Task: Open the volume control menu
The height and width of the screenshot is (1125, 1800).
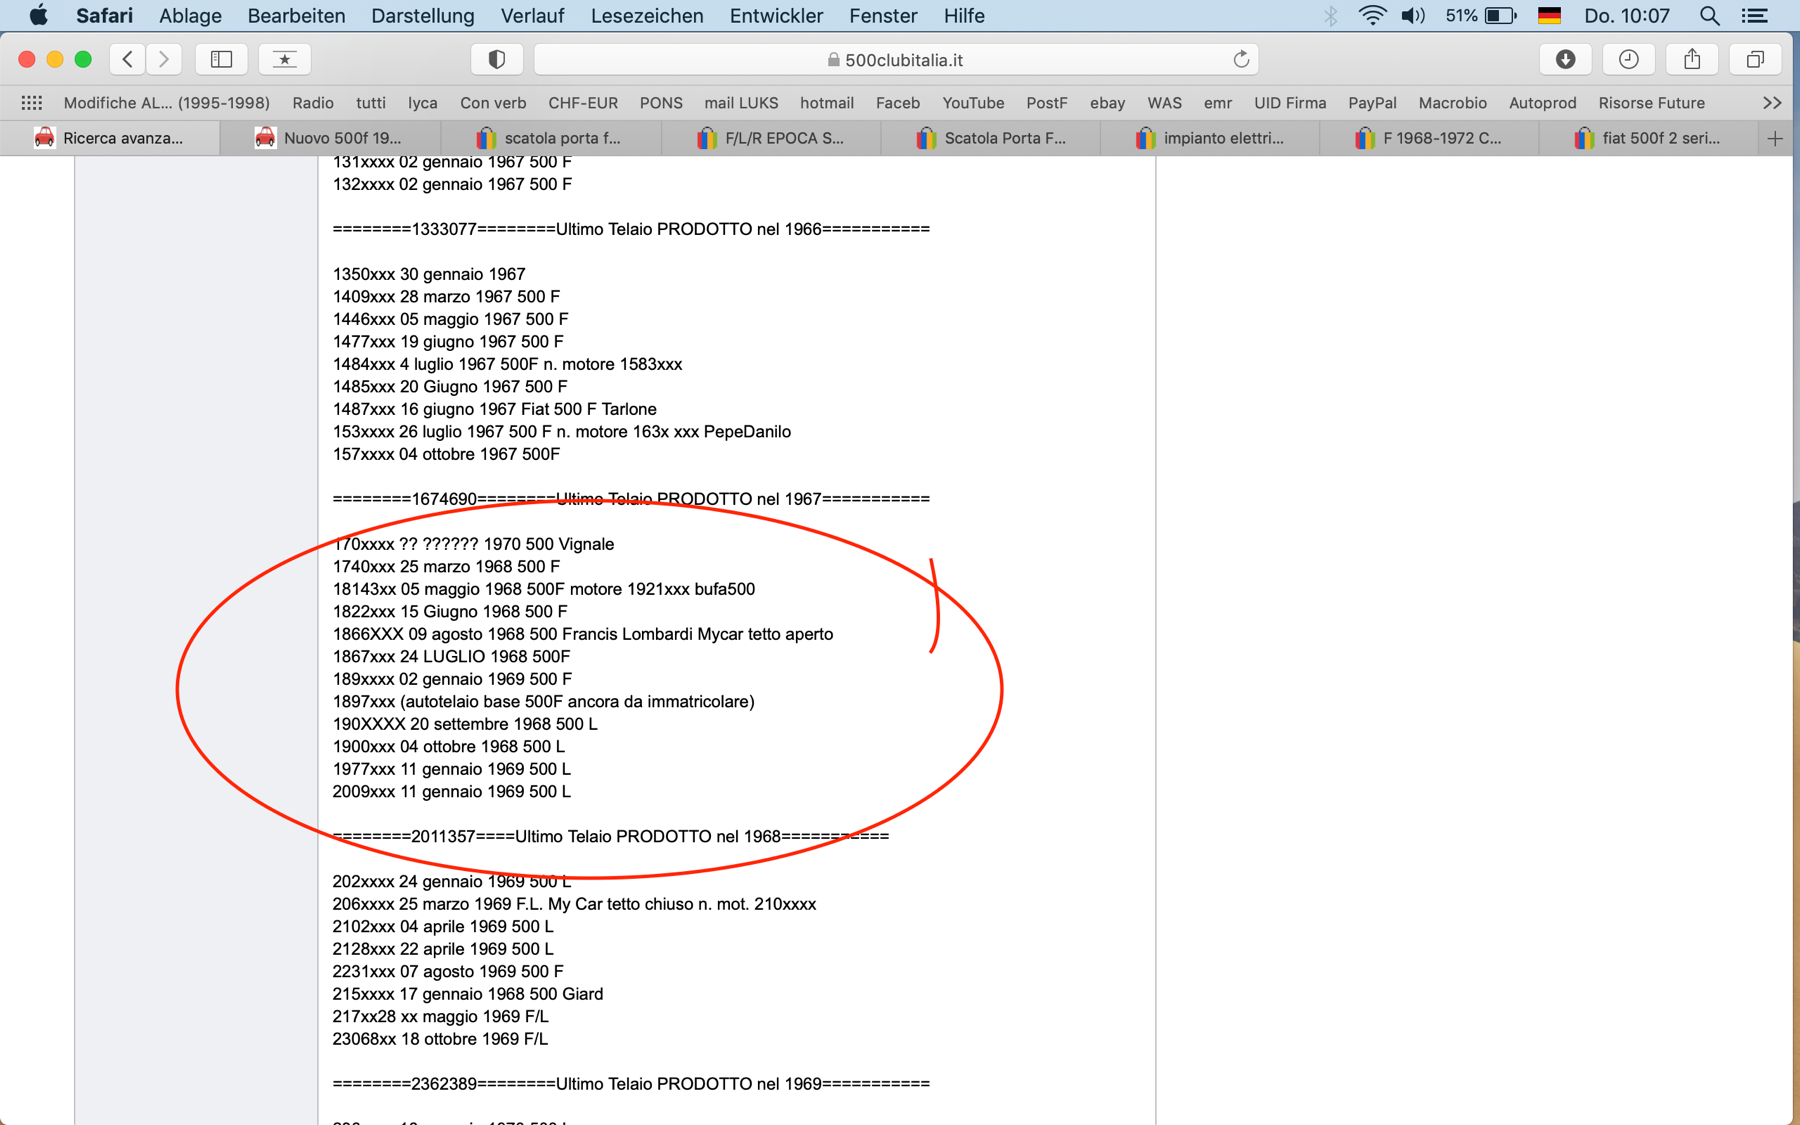Action: (x=1413, y=15)
